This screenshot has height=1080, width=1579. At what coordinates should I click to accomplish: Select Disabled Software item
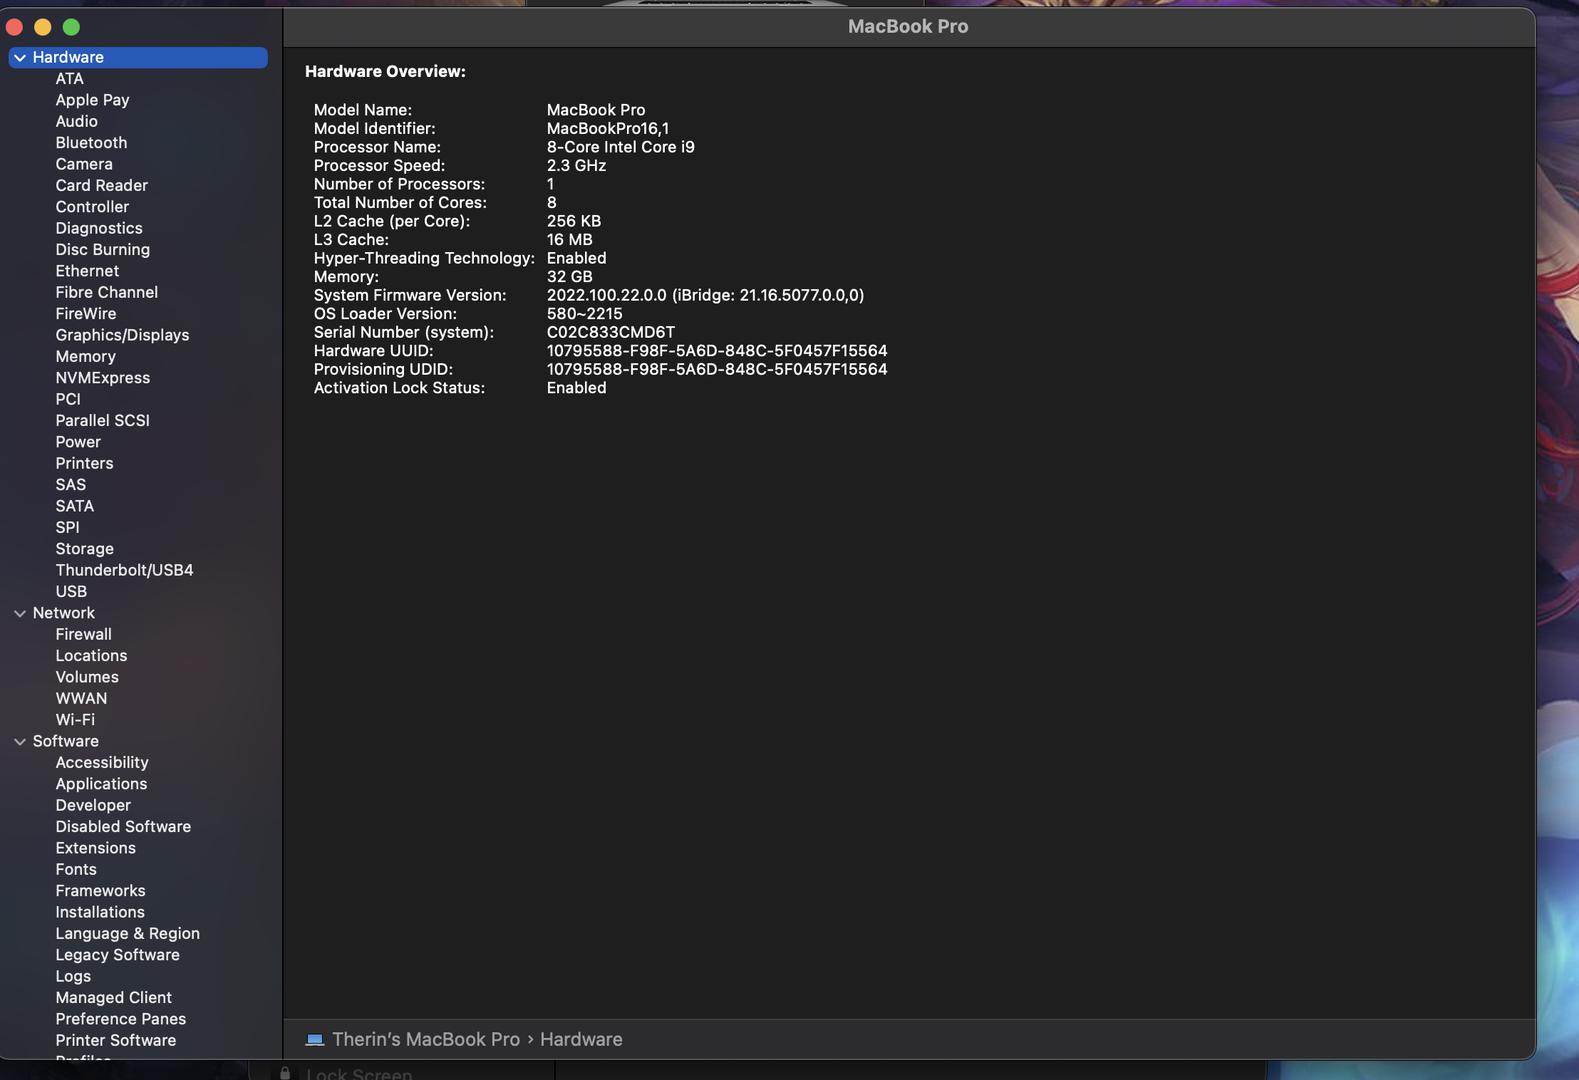click(x=123, y=827)
